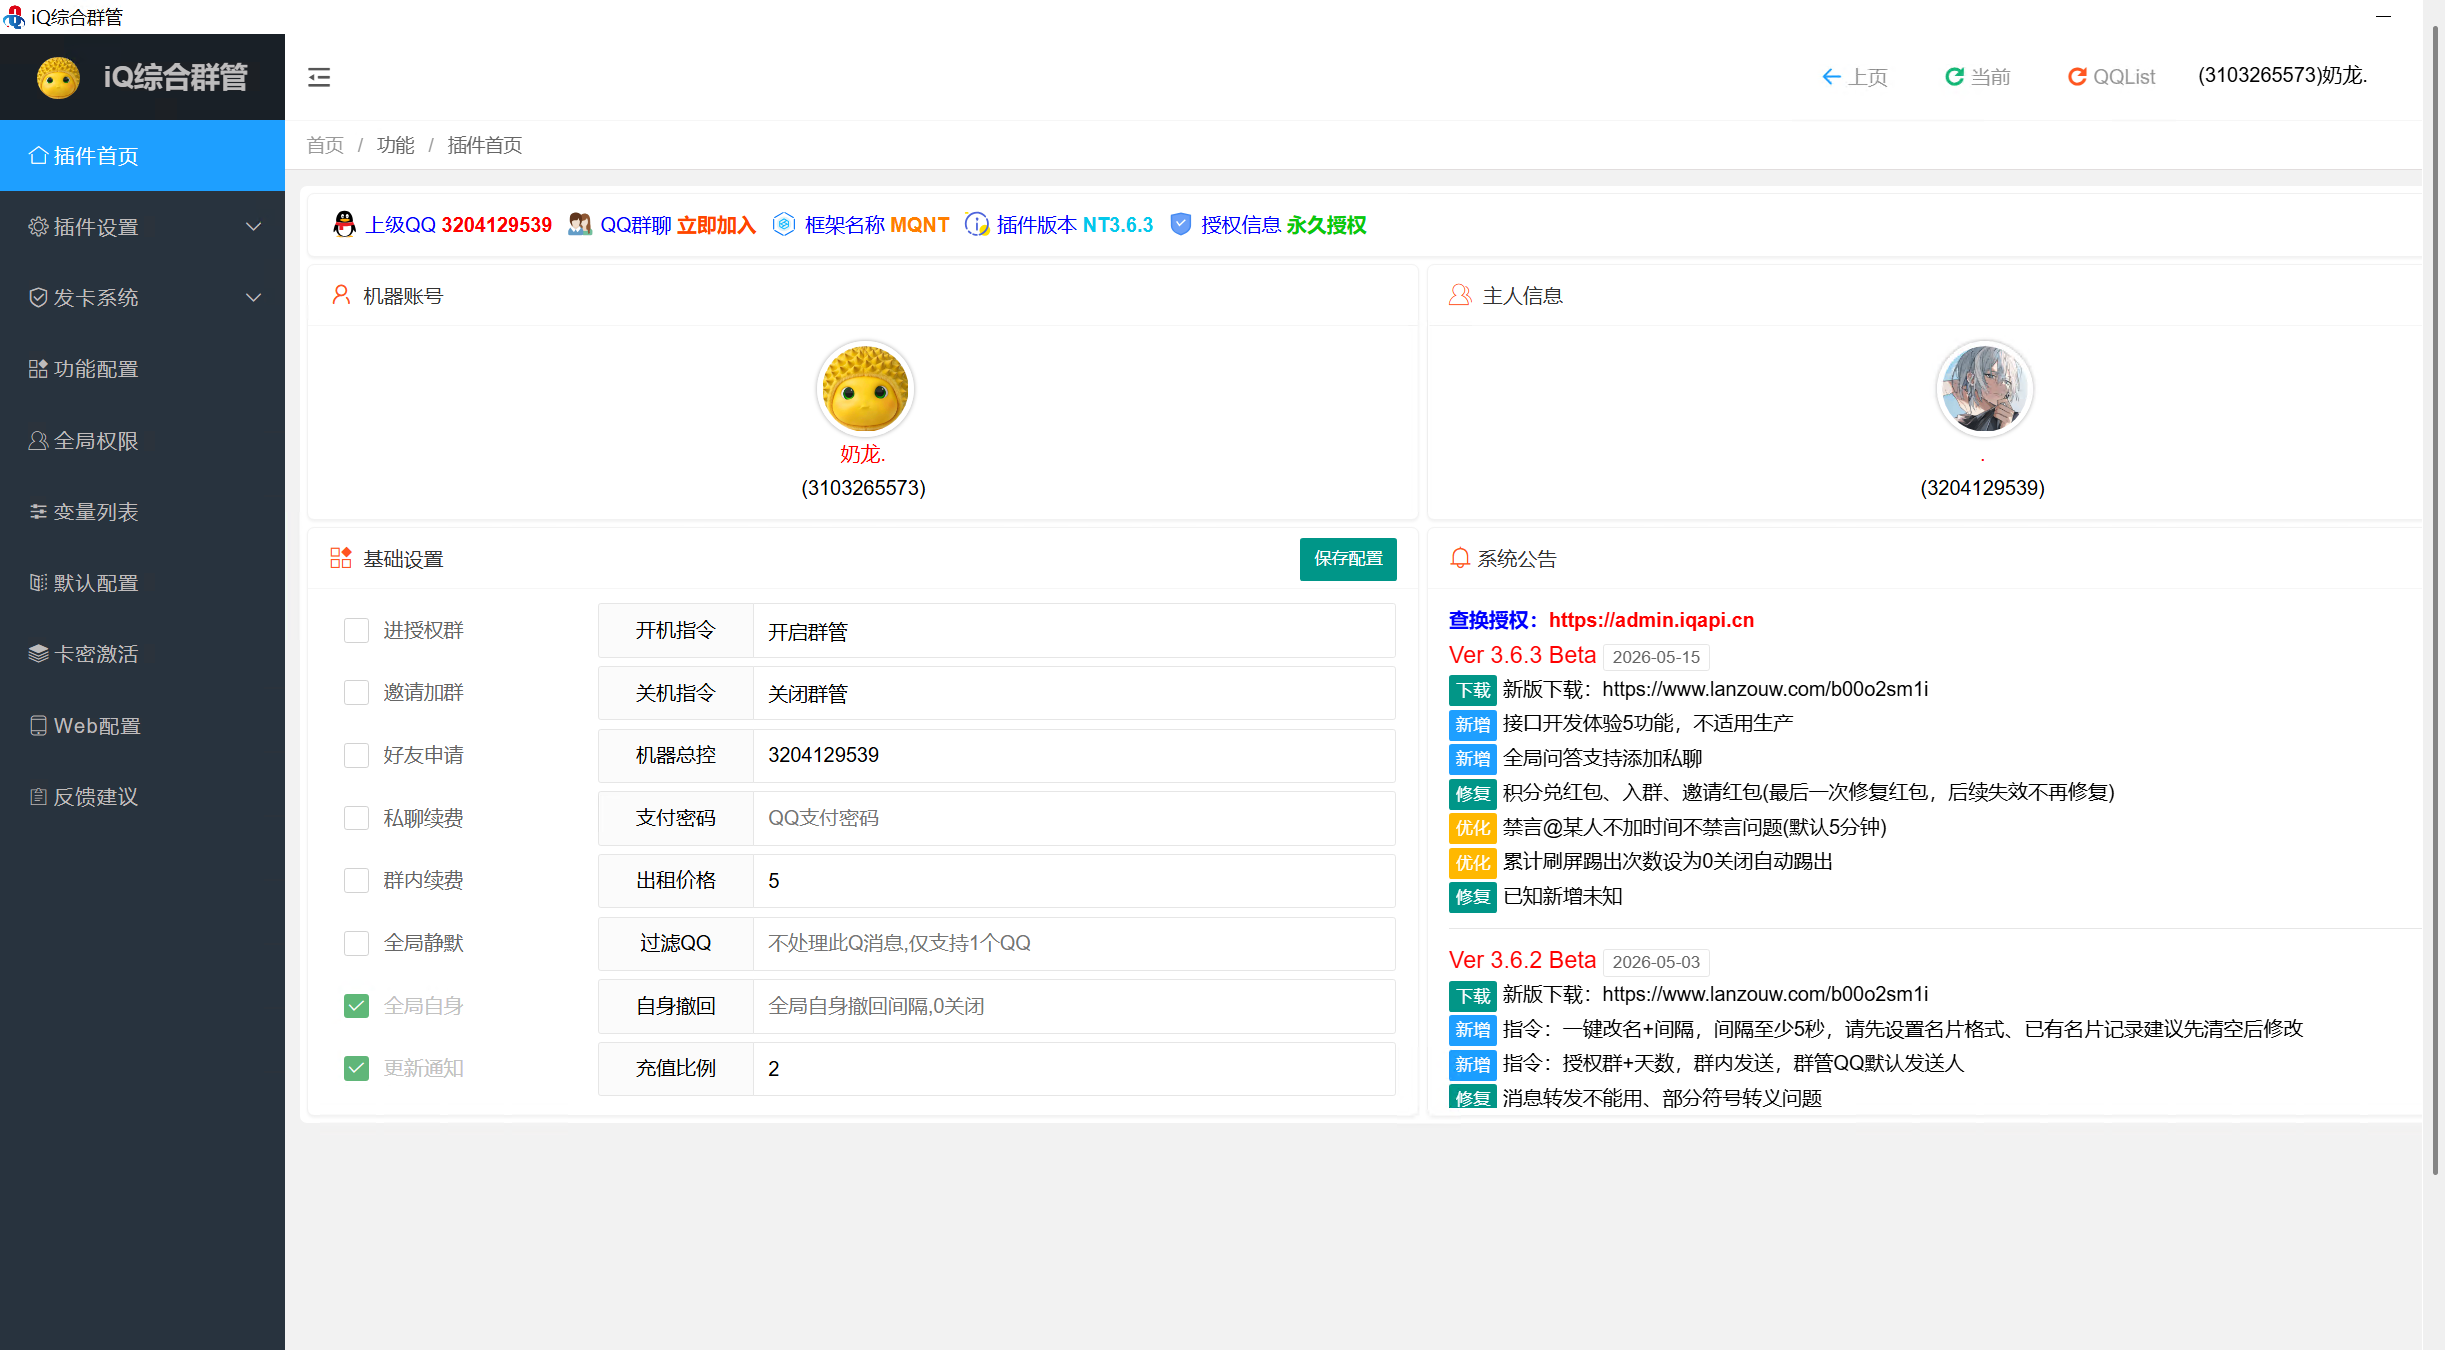Check the 好友申请 option
The width and height of the screenshot is (2445, 1350).
356,755
